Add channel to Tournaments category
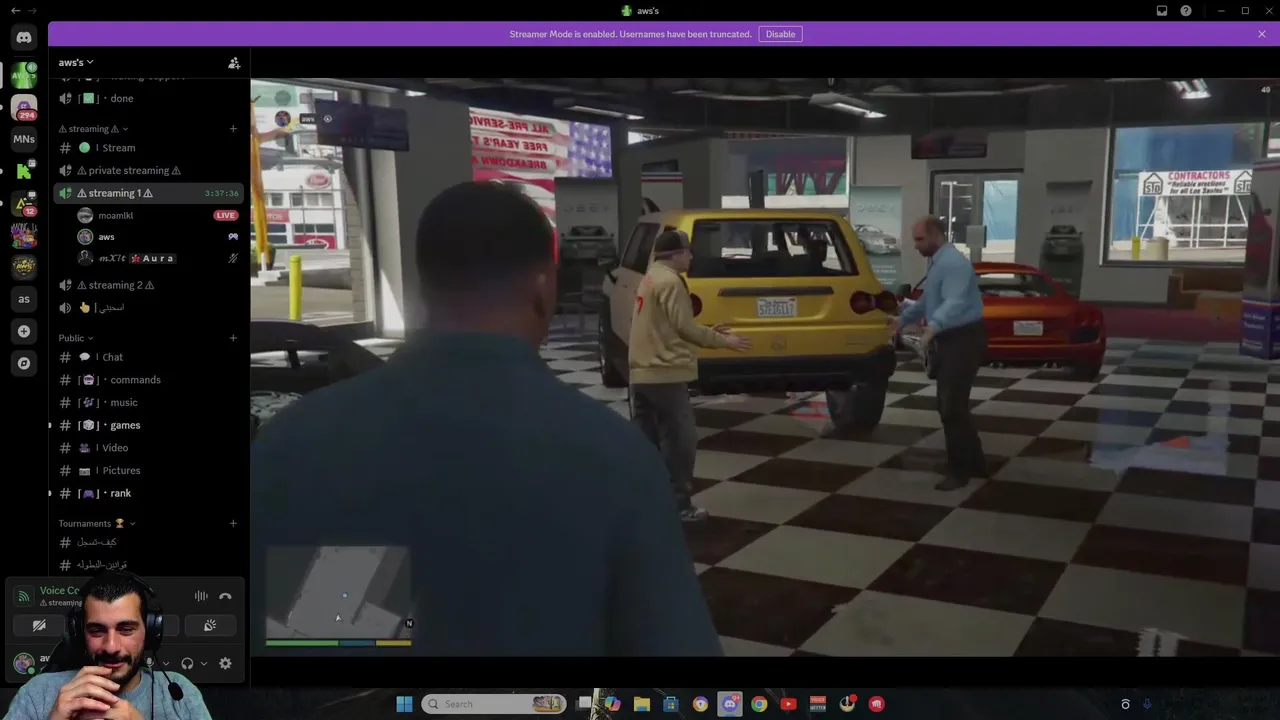 tap(233, 523)
